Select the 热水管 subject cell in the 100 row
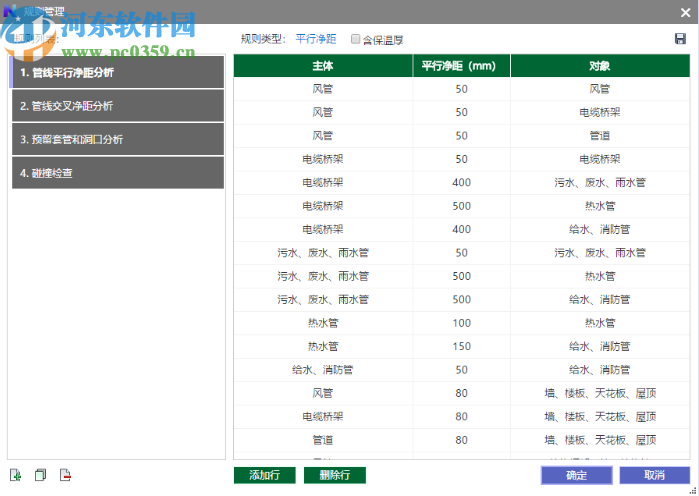This screenshot has height=496, width=699. (x=323, y=323)
